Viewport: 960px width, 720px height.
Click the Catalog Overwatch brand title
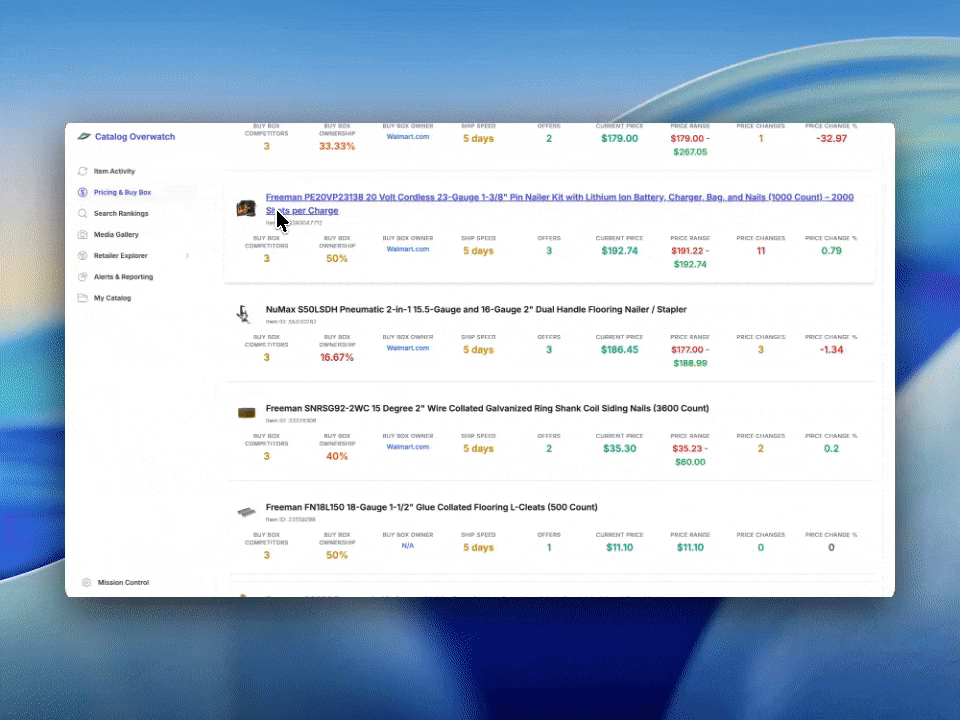pyautogui.click(x=135, y=137)
